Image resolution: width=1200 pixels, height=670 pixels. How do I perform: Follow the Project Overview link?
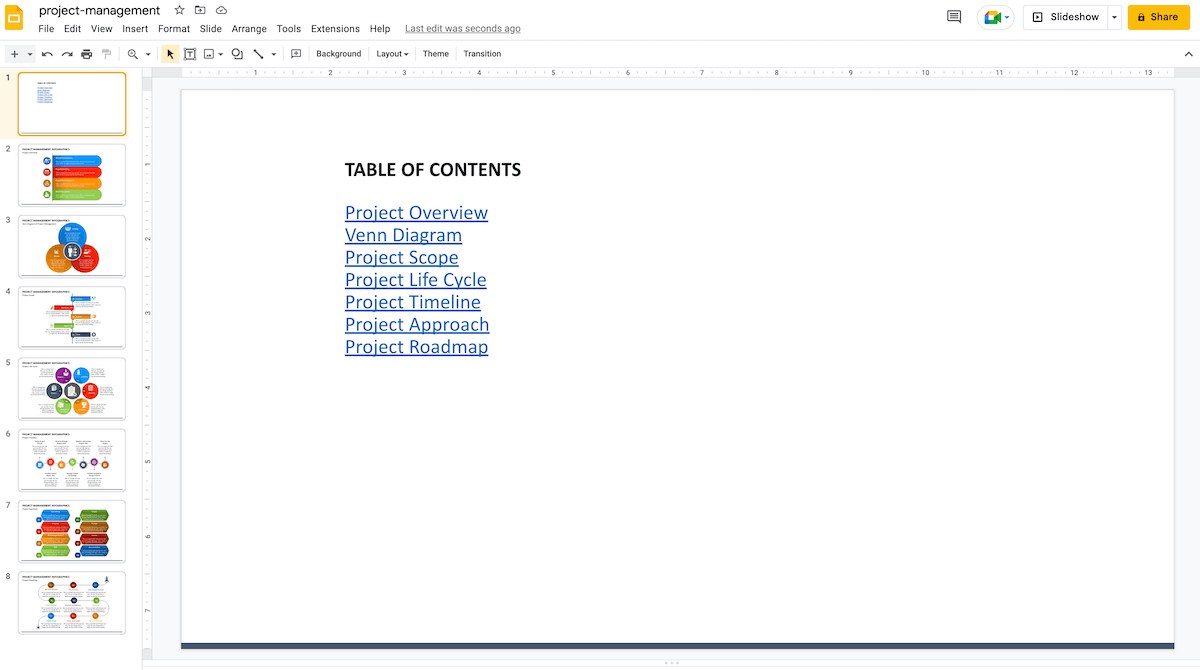[x=416, y=213]
